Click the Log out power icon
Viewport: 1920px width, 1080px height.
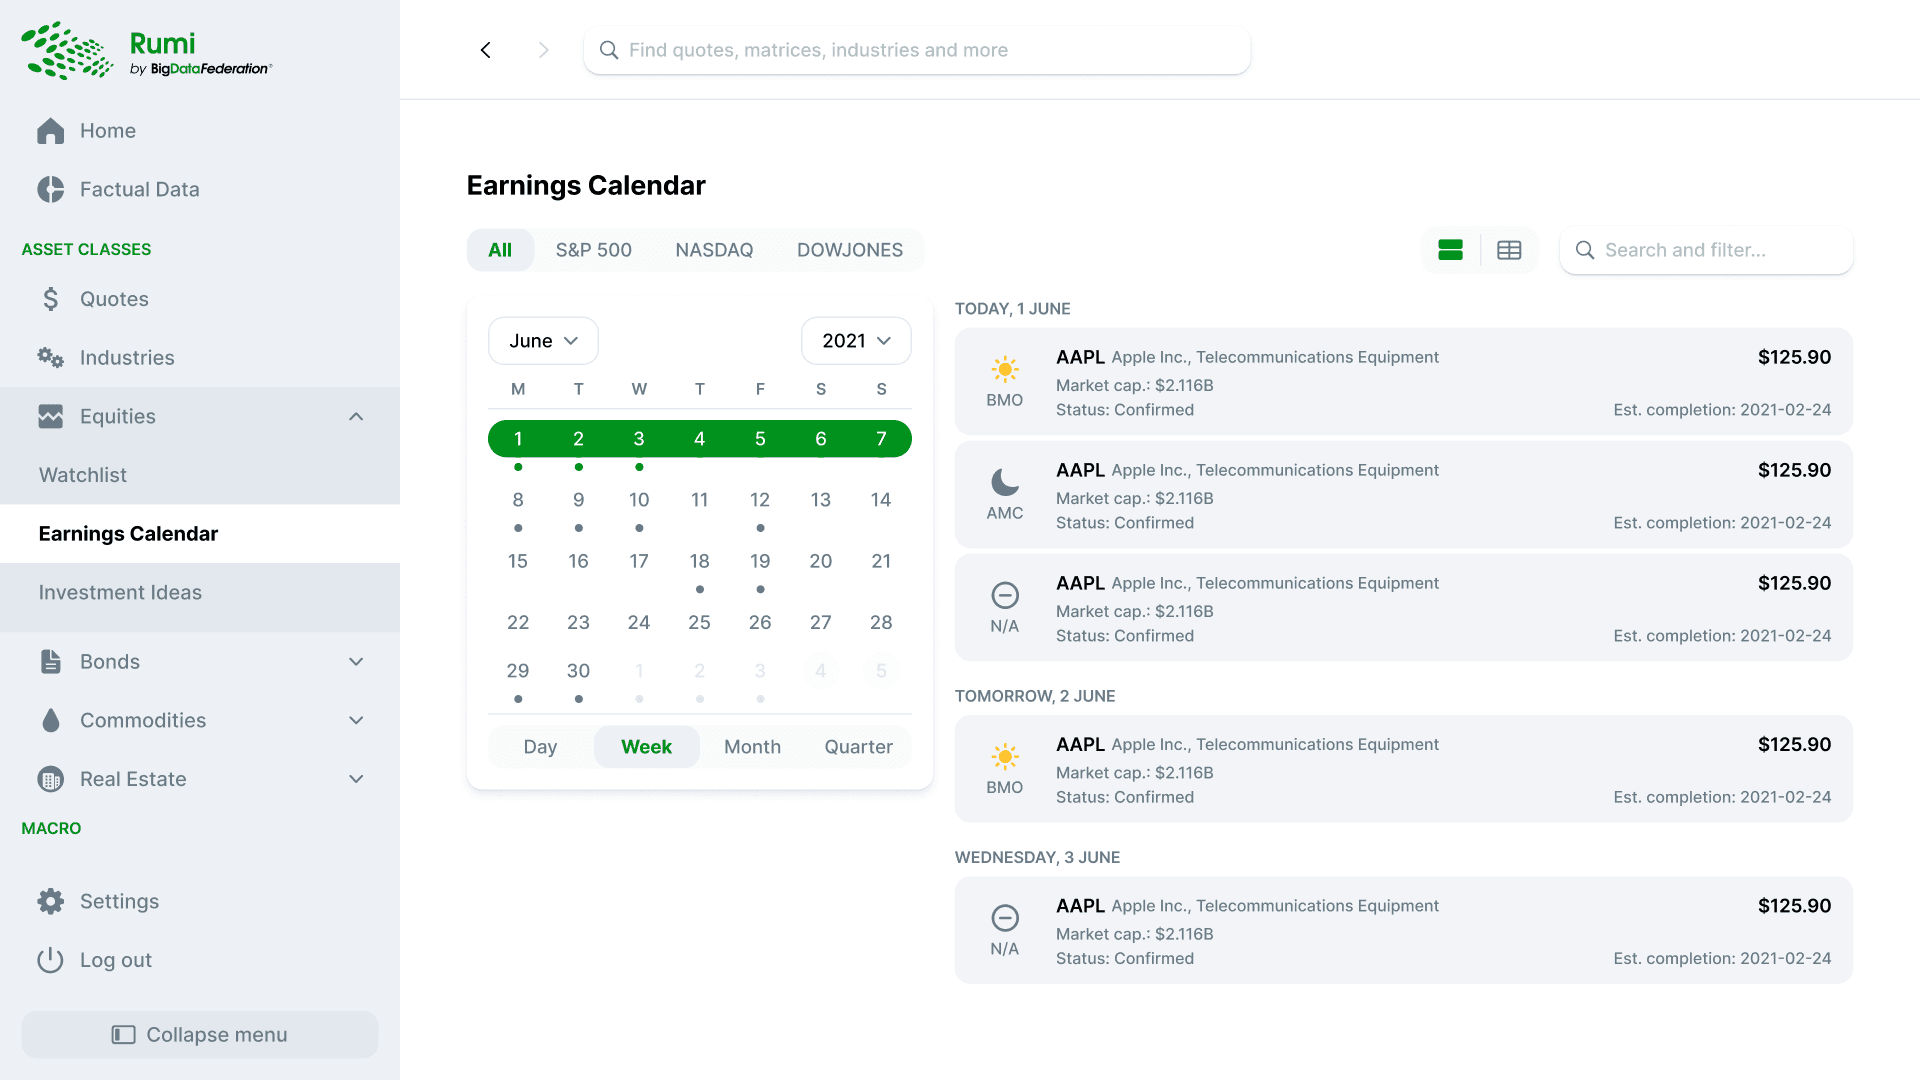(51, 961)
